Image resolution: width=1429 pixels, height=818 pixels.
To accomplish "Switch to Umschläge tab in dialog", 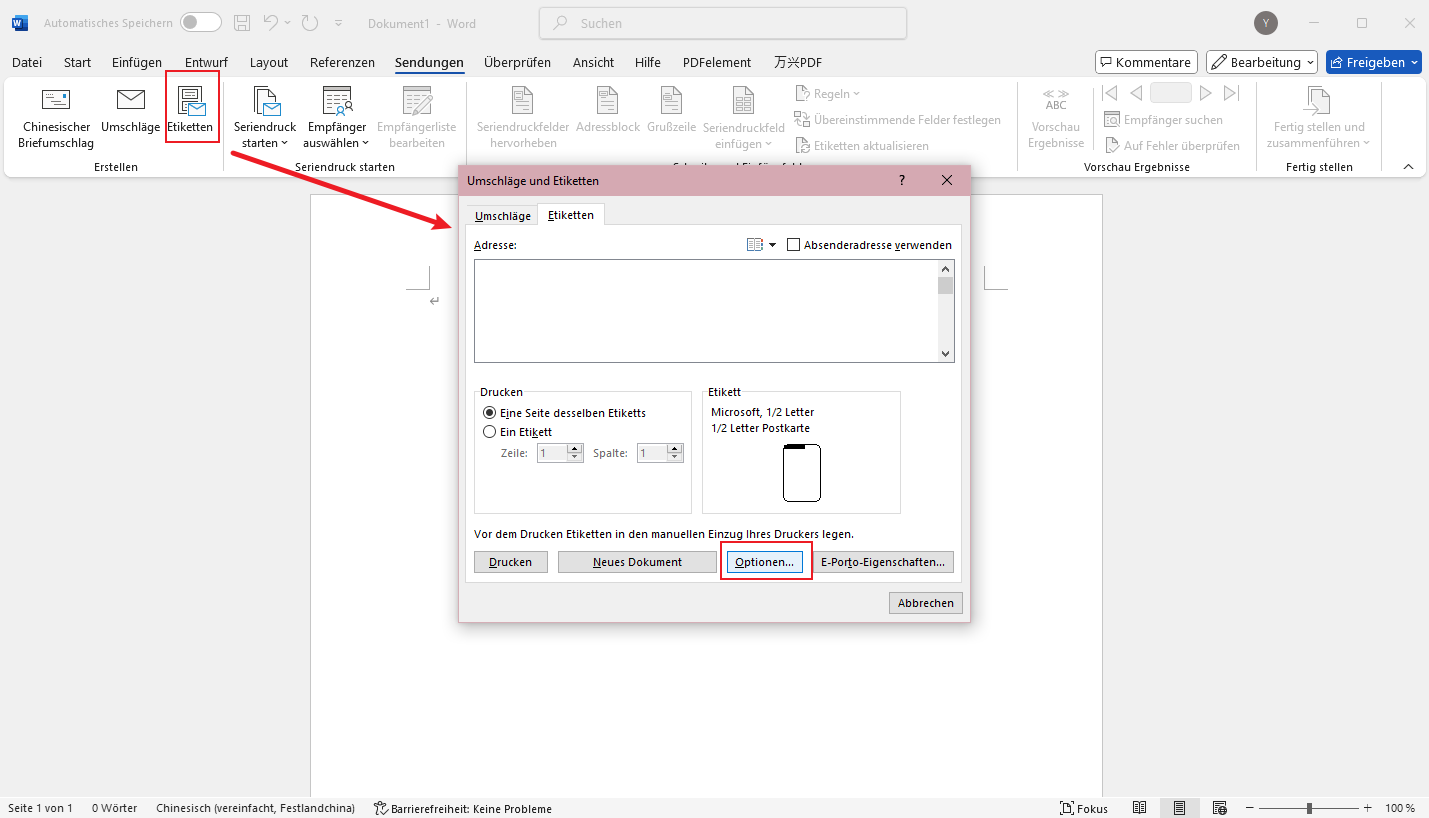I will 502,216.
